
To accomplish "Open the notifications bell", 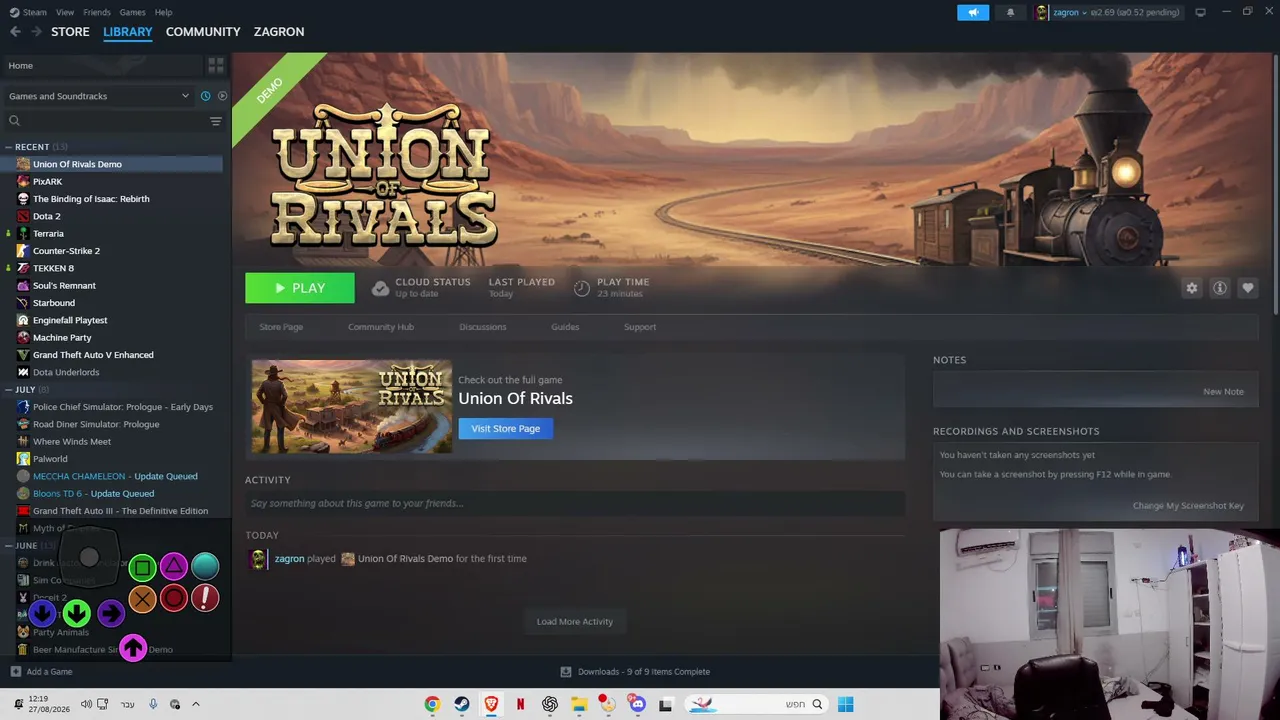I will (x=1010, y=12).
